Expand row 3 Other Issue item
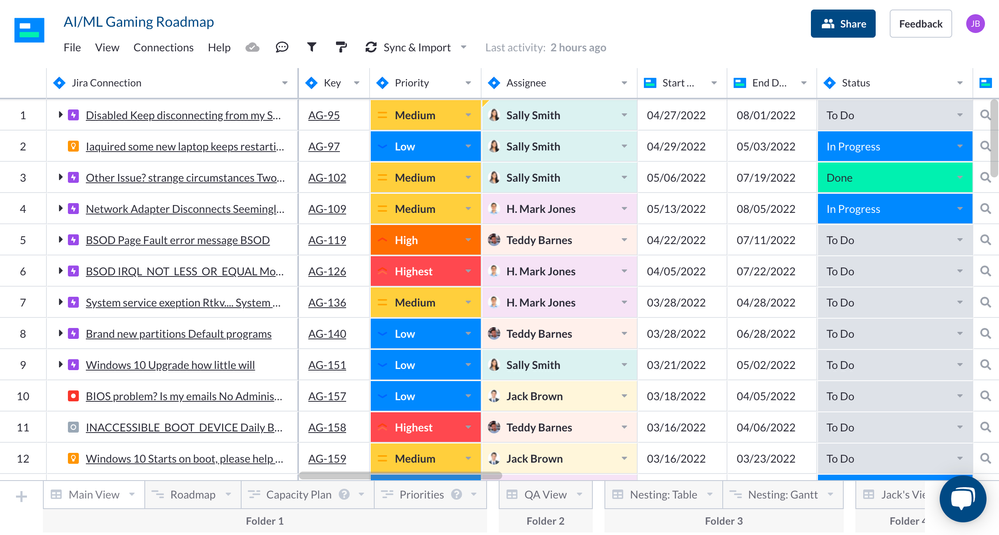Viewport: 999px width, 535px height. click(x=61, y=177)
